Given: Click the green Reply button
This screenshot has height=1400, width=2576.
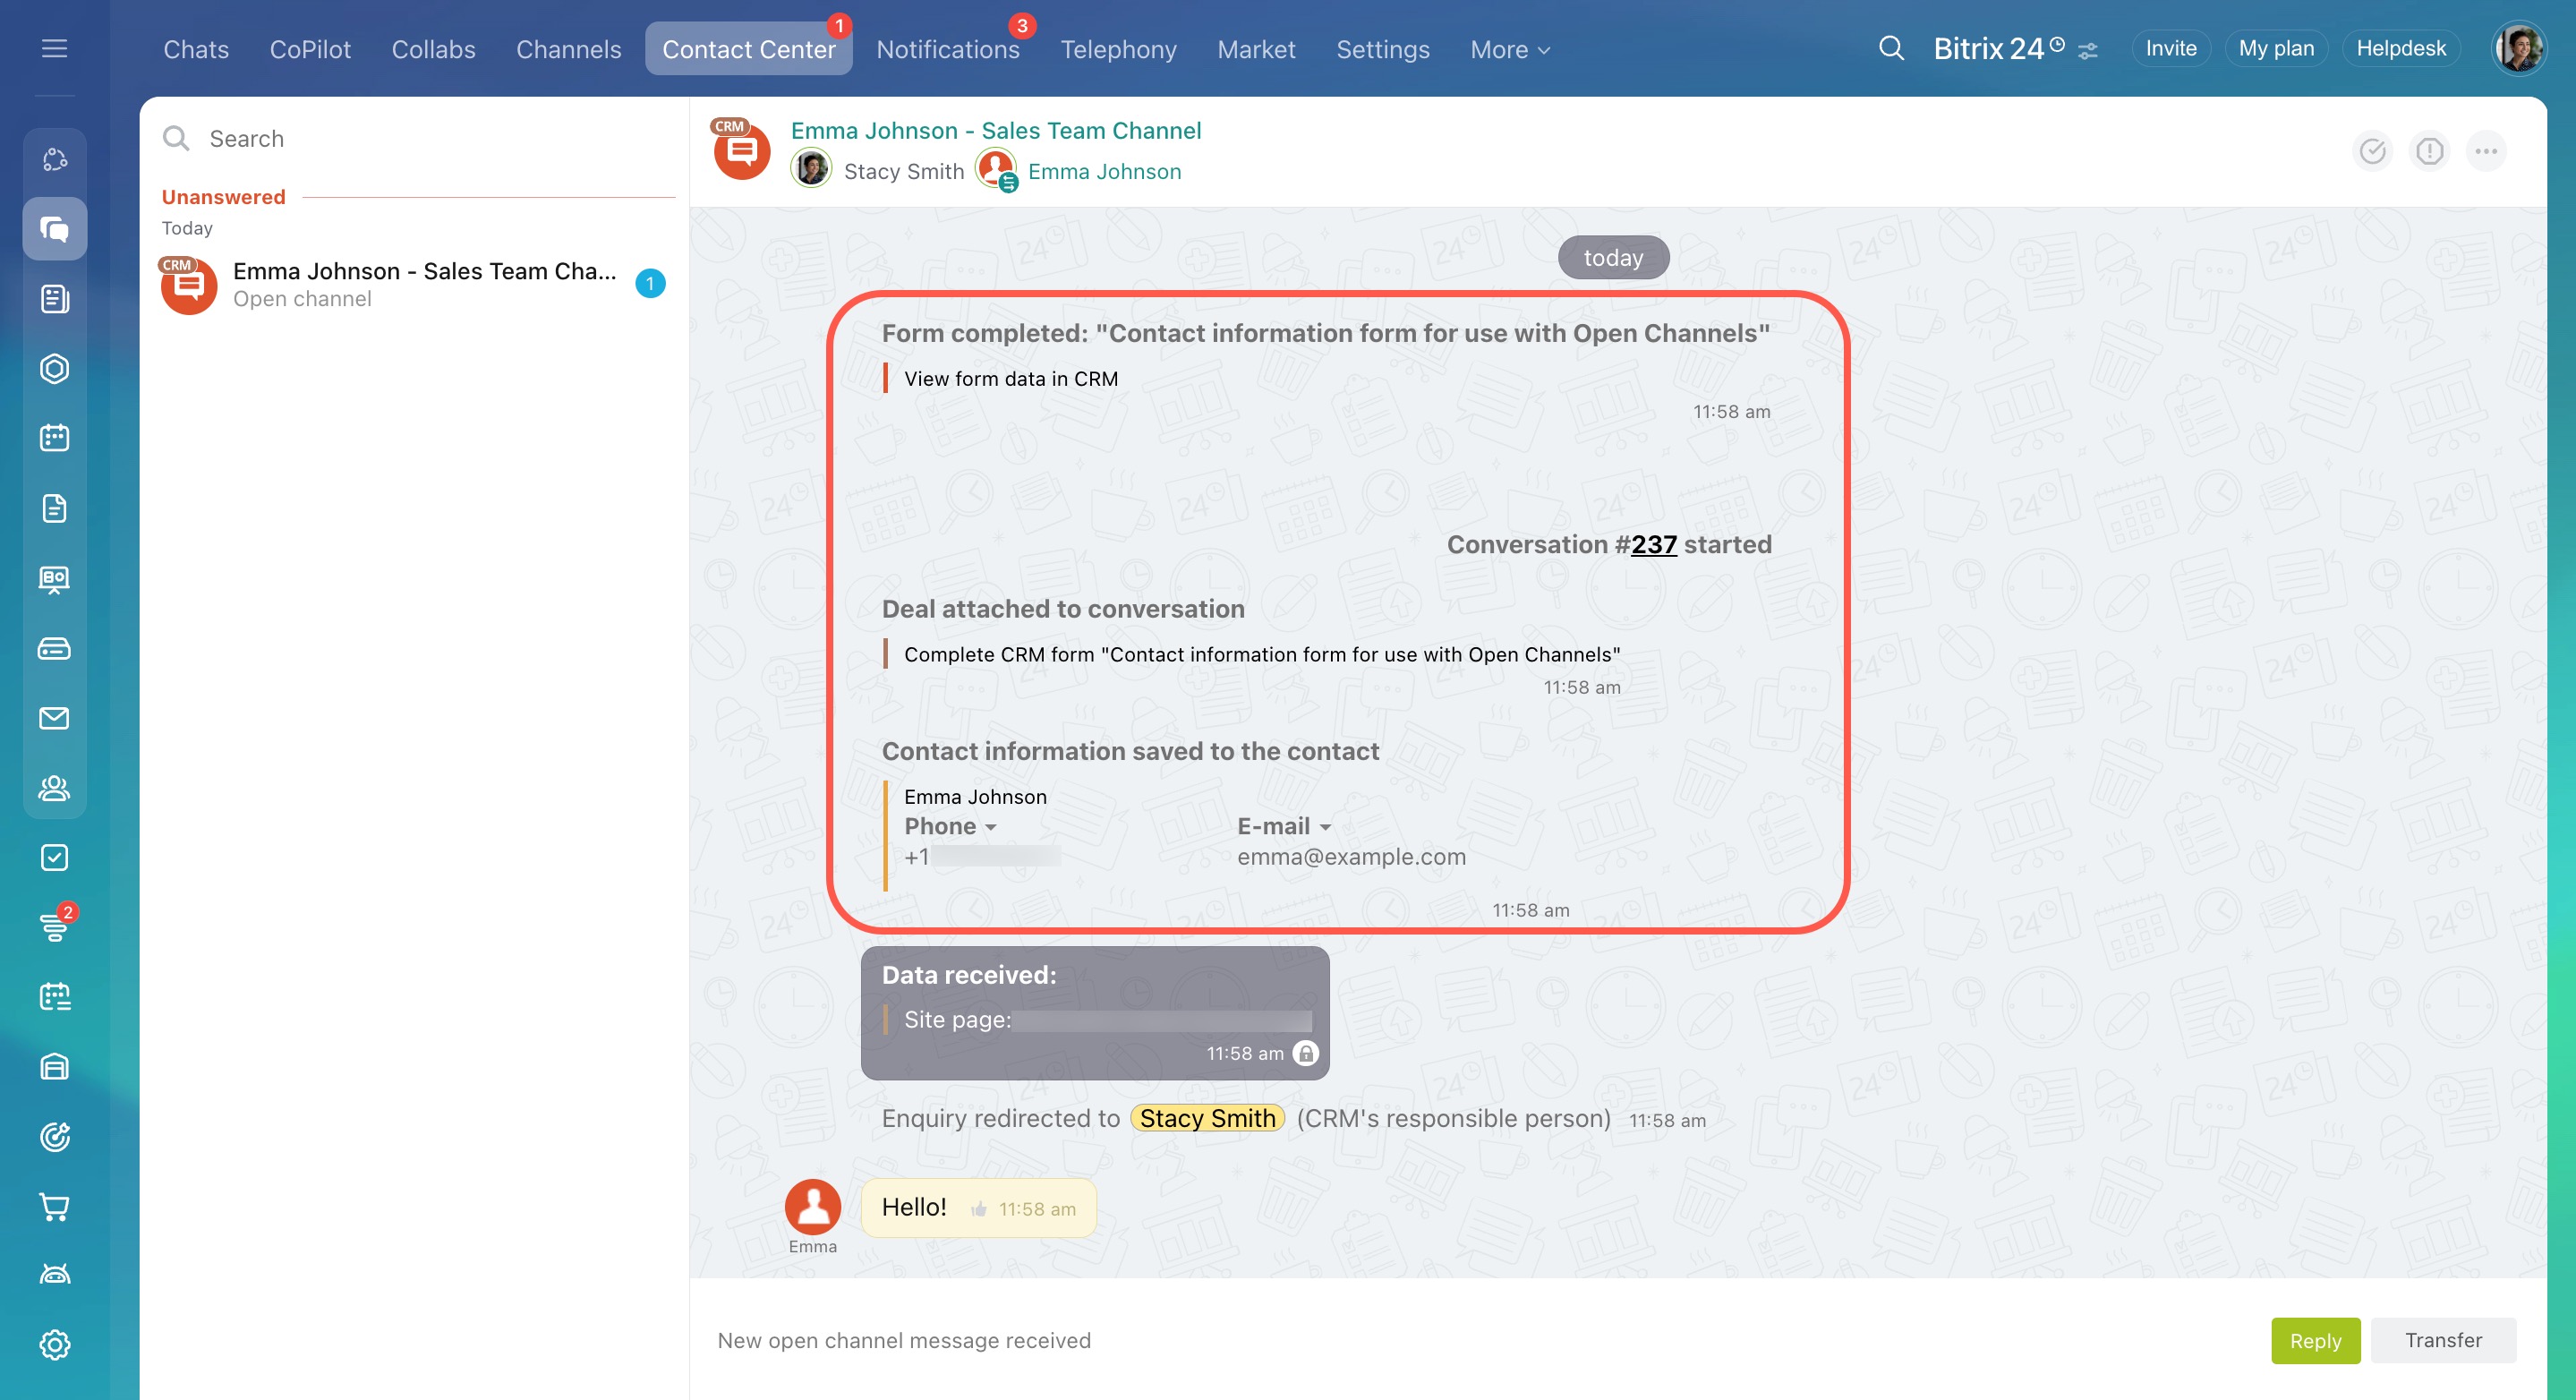Looking at the screenshot, I should [2314, 1340].
